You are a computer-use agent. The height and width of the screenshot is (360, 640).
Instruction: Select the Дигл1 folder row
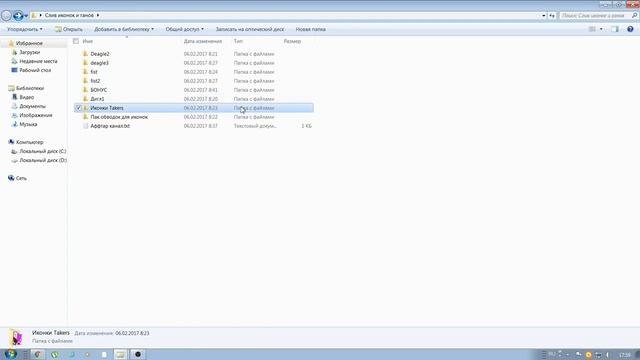point(193,99)
